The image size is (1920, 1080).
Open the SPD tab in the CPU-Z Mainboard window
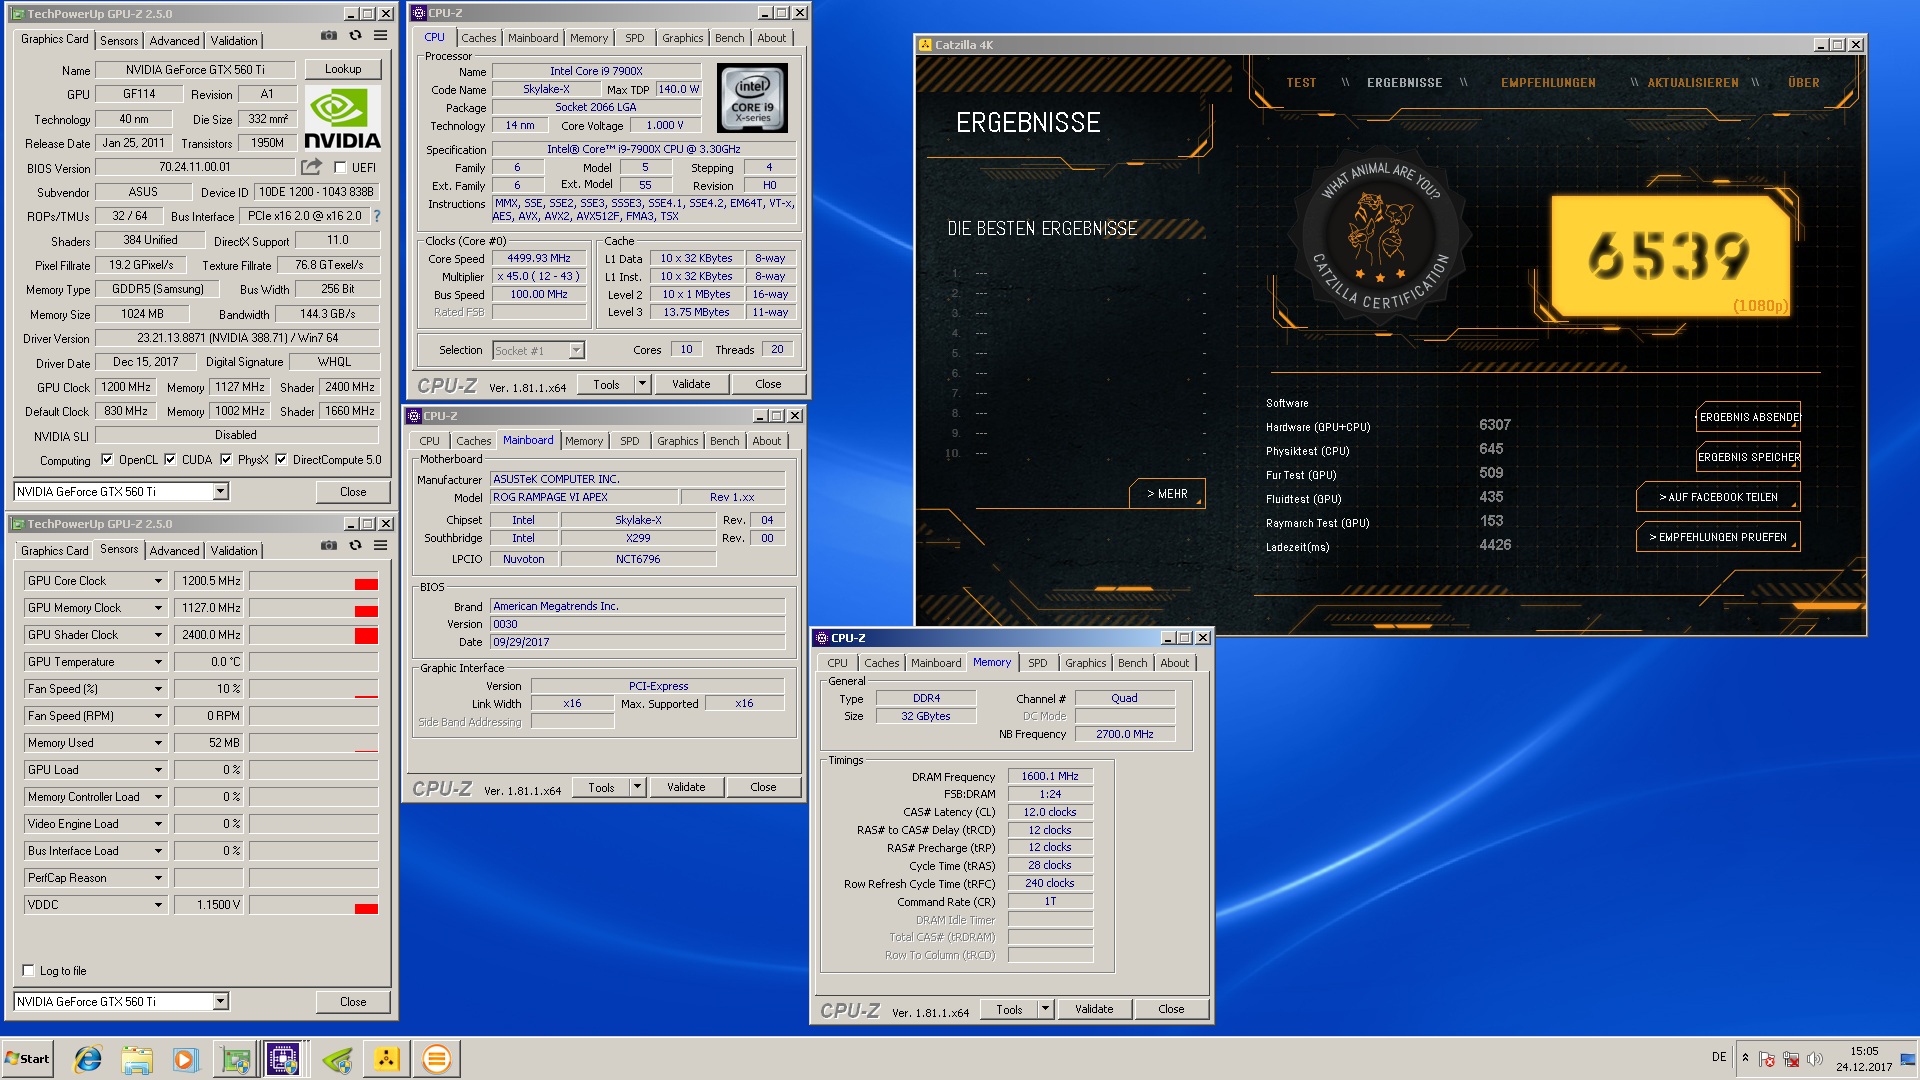coord(629,441)
